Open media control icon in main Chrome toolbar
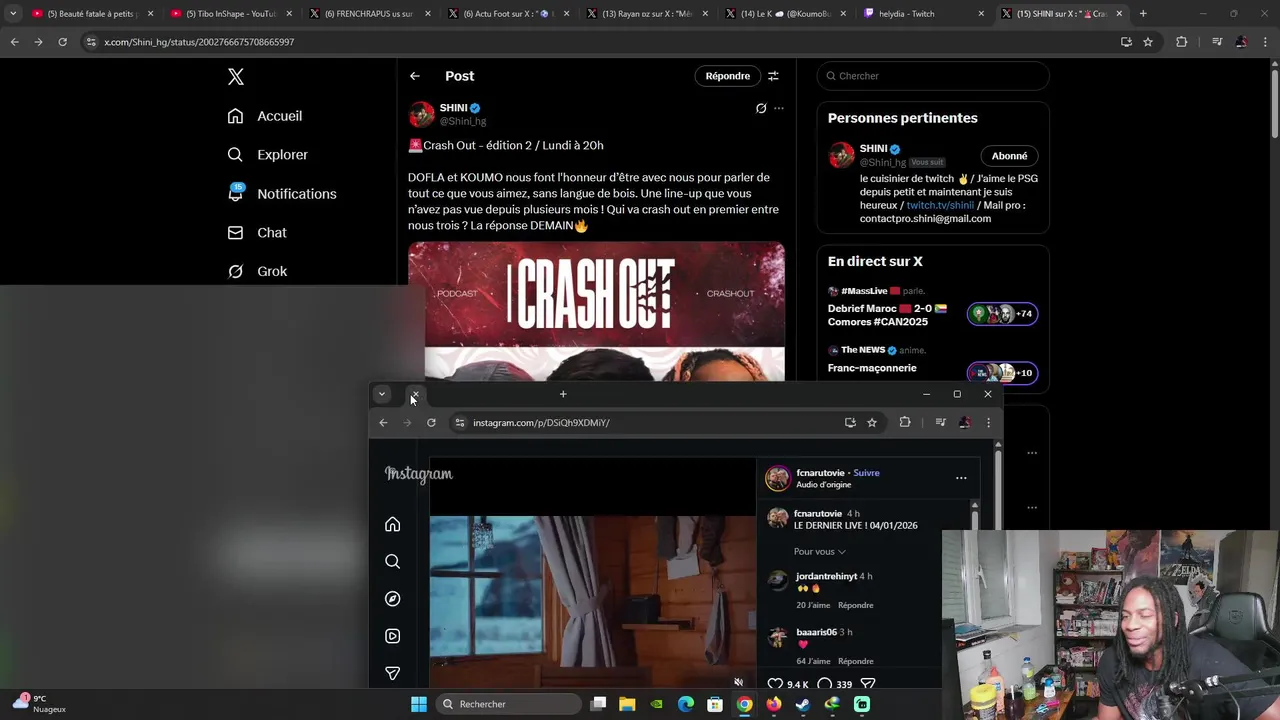1280x720 pixels. coord(1217,42)
